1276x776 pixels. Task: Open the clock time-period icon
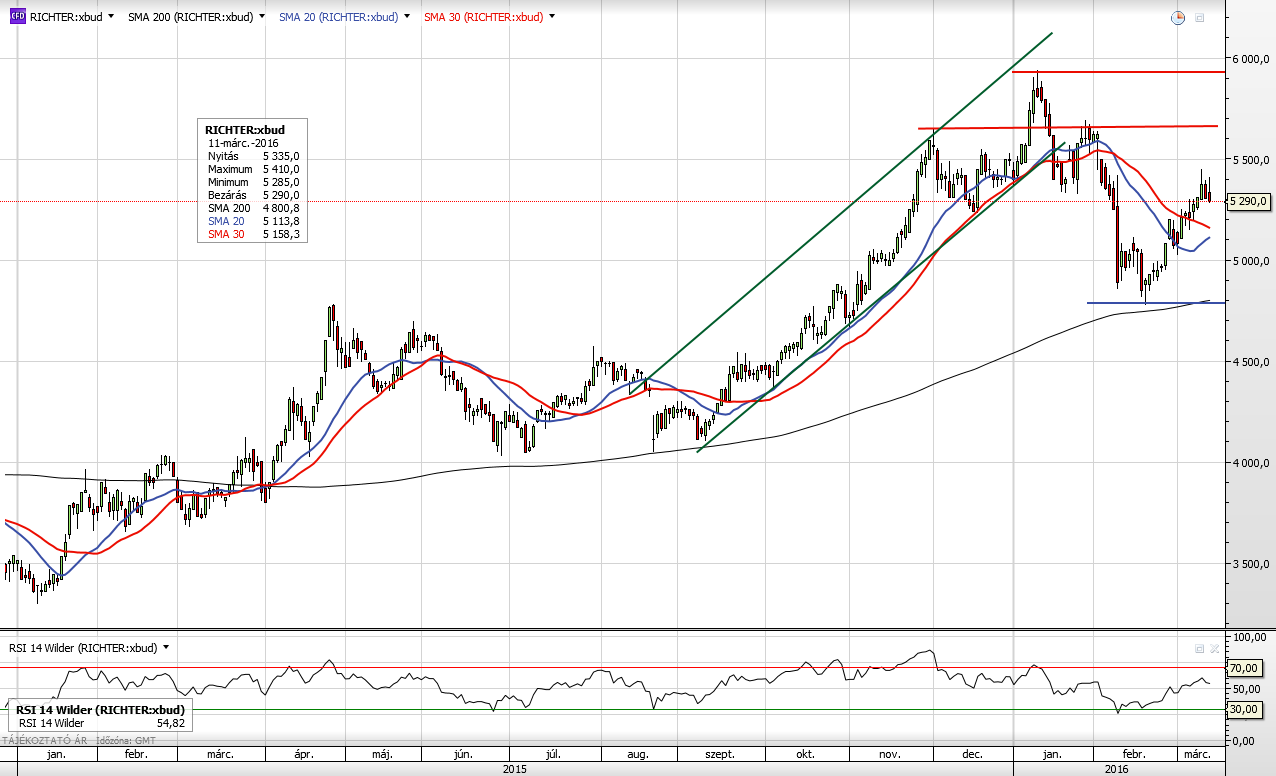tap(1178, 18)
